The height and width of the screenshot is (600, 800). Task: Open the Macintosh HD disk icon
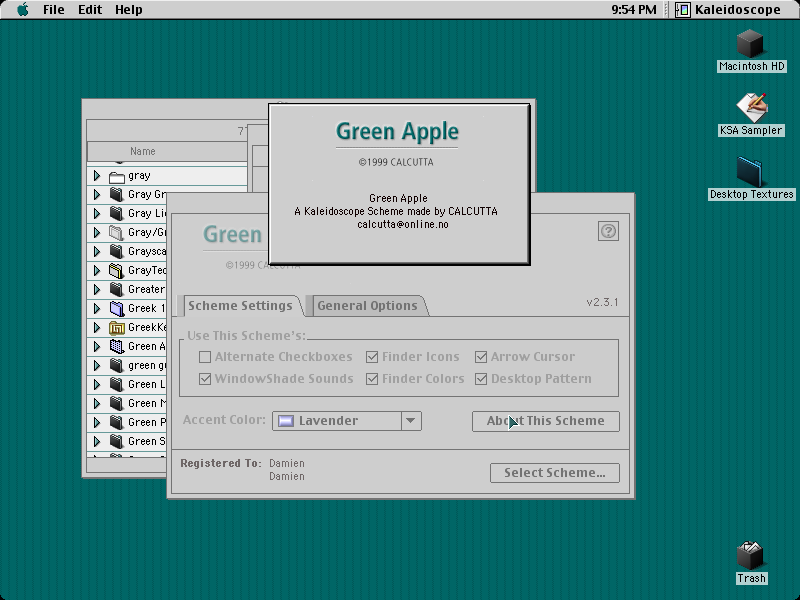click(750, 44)
